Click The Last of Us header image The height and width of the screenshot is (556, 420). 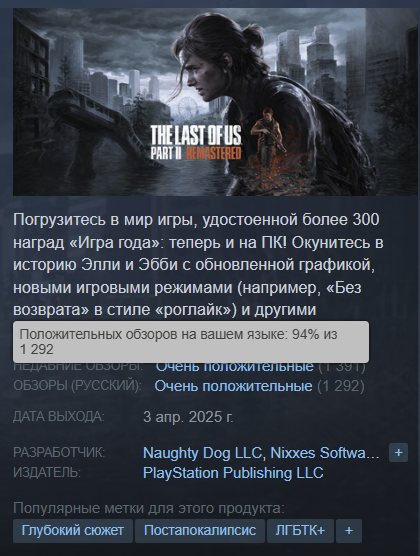215,102
